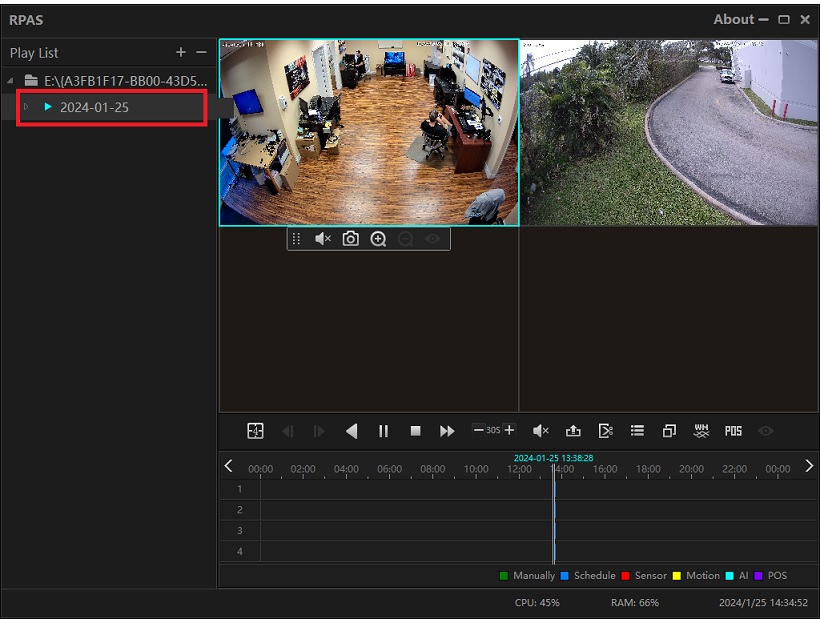
Task: Click the timeline playhead marker at 13:38:28
Action: 554,515
